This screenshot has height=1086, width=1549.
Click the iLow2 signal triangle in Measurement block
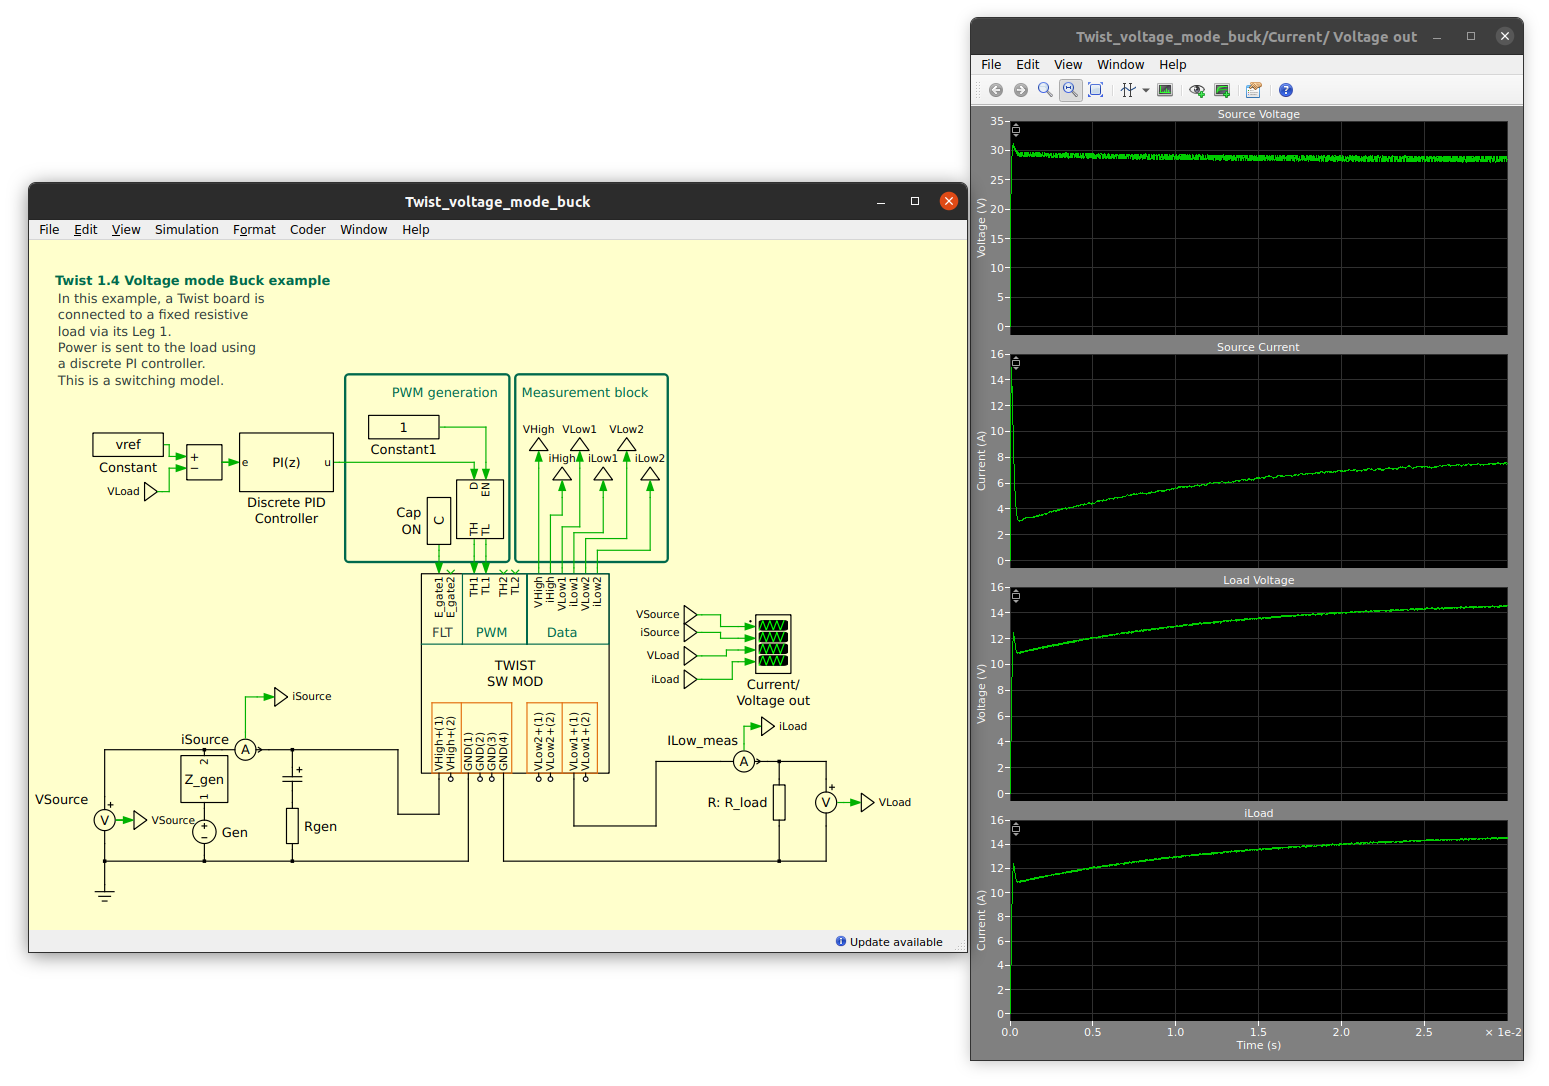pyautogui.click(x=650, y=473)
